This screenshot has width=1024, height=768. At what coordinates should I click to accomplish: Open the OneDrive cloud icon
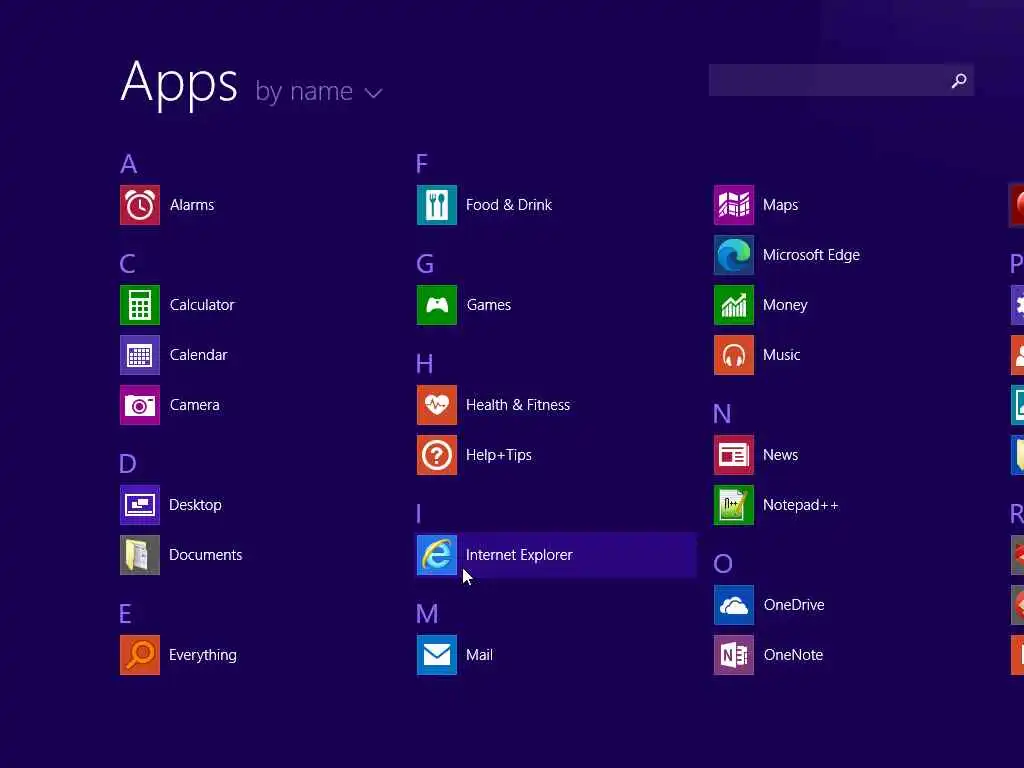[734, 605]
